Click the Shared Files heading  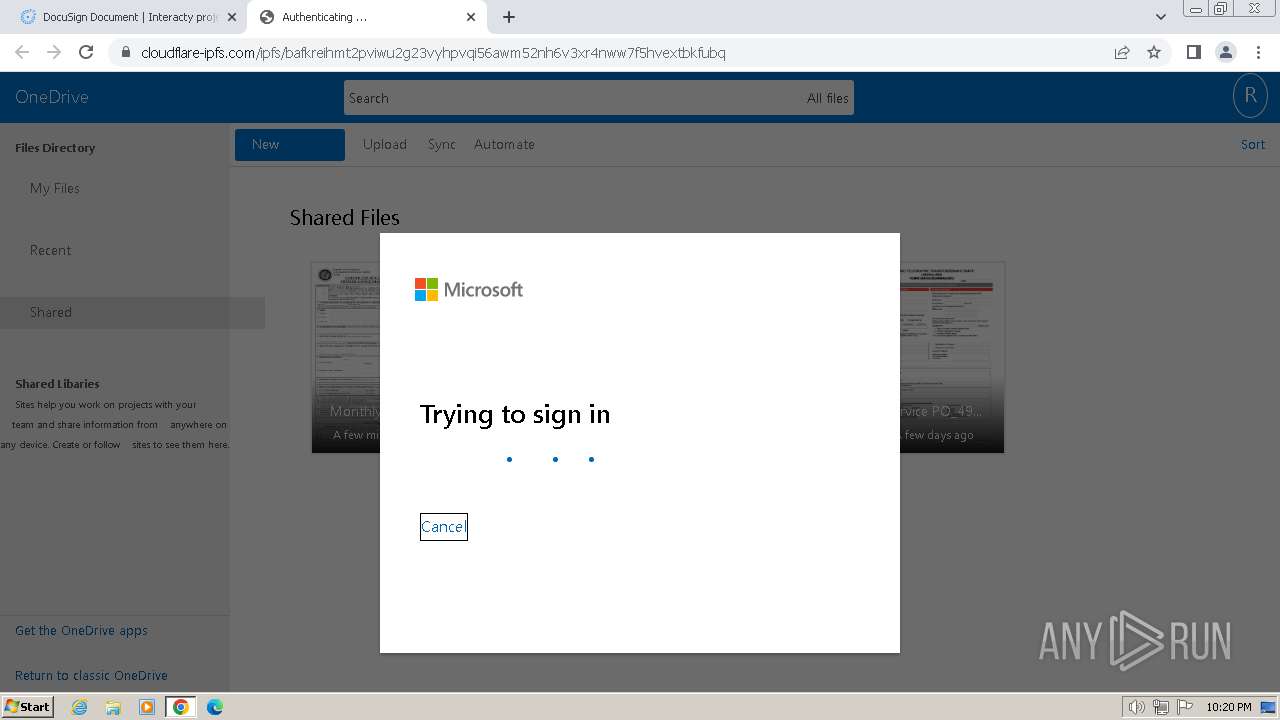[x=345, y=218]
